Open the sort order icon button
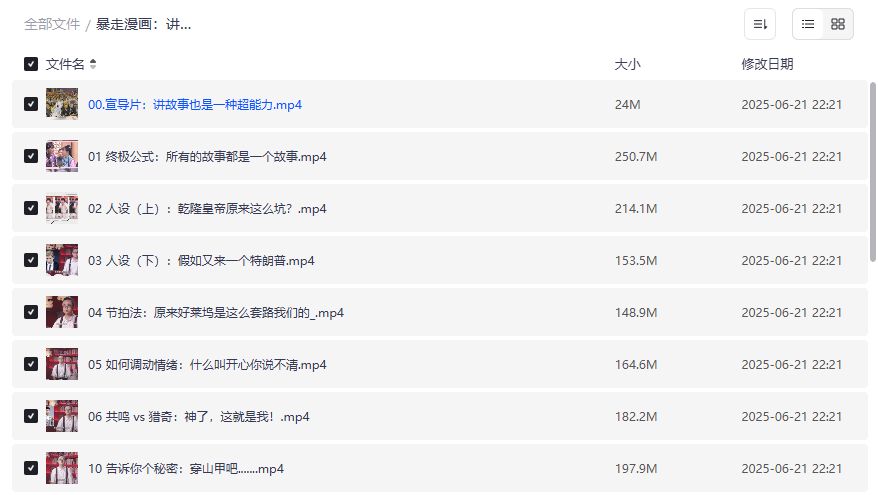 (759, 24)
